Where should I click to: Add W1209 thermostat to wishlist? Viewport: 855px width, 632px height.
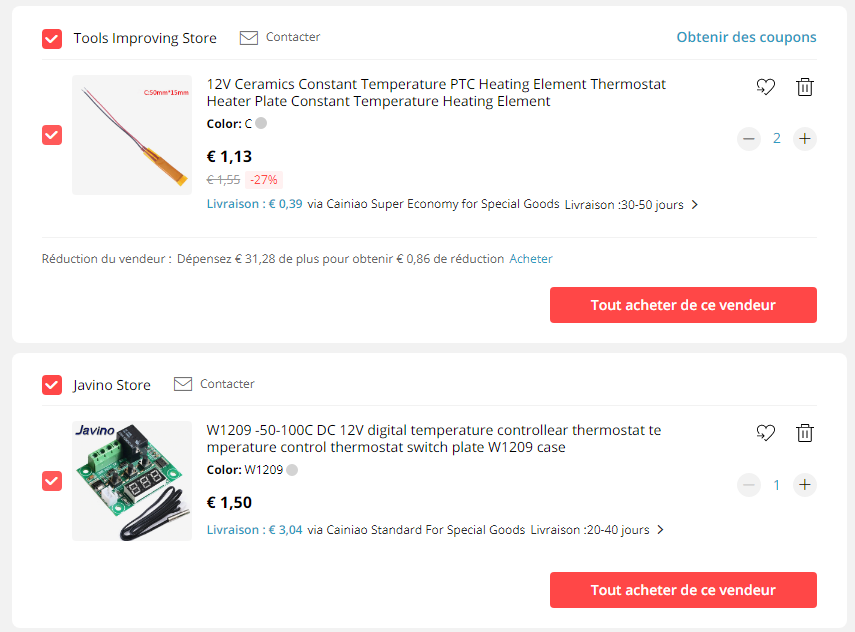click(766, 433)
